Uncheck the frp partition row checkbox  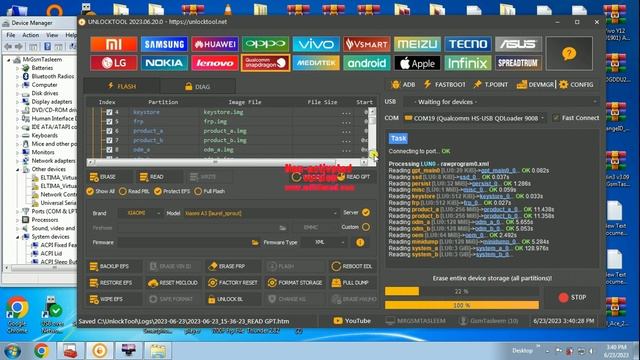pyautogui.click(x=109, y=121)
